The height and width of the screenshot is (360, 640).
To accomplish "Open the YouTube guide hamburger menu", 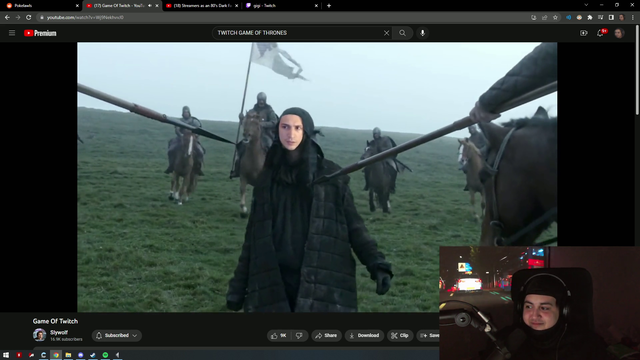I will [12, 33].
